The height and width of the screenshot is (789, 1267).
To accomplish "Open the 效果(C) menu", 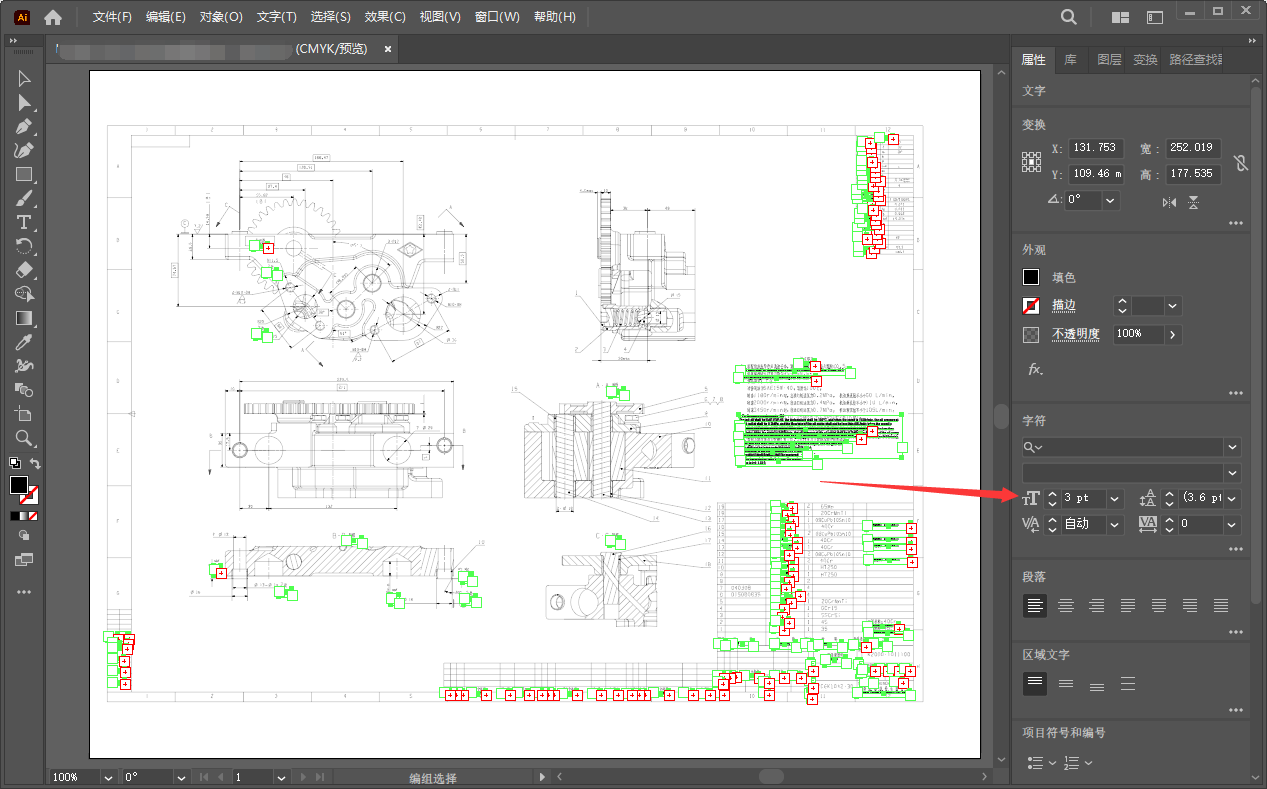I will click(x=385, y=17).
